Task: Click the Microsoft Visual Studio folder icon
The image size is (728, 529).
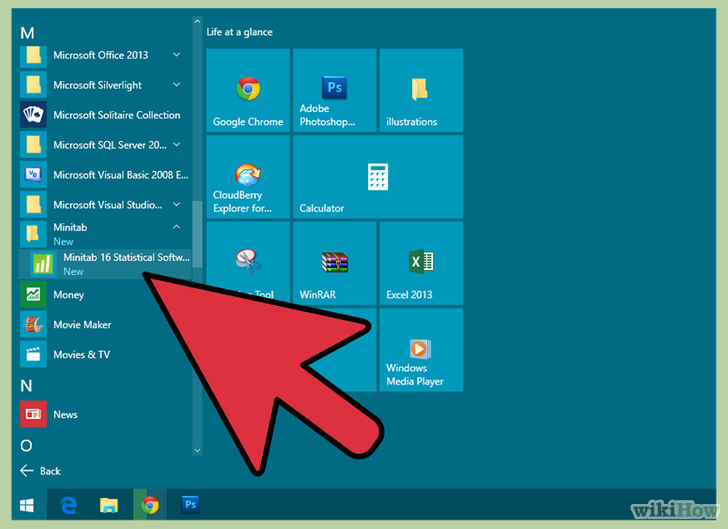Action: pos(33,205)
